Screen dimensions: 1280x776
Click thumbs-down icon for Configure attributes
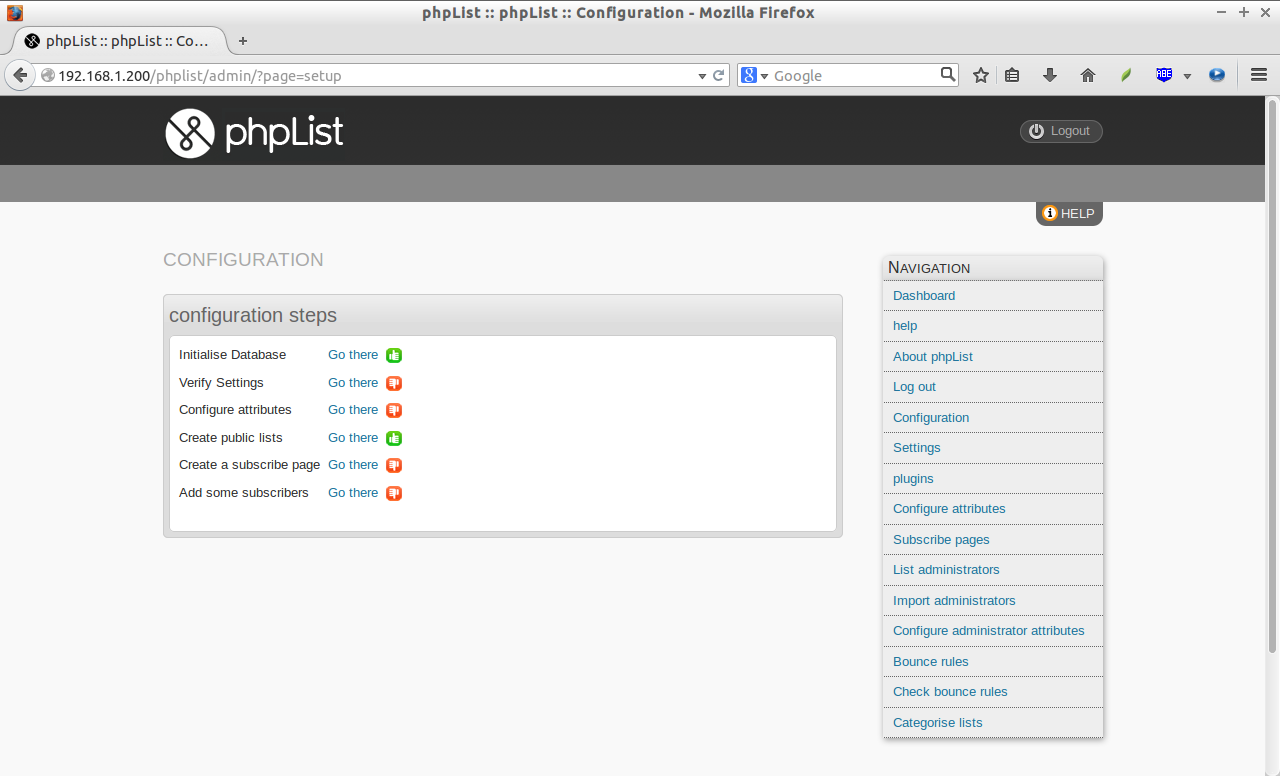pos(394,410)
